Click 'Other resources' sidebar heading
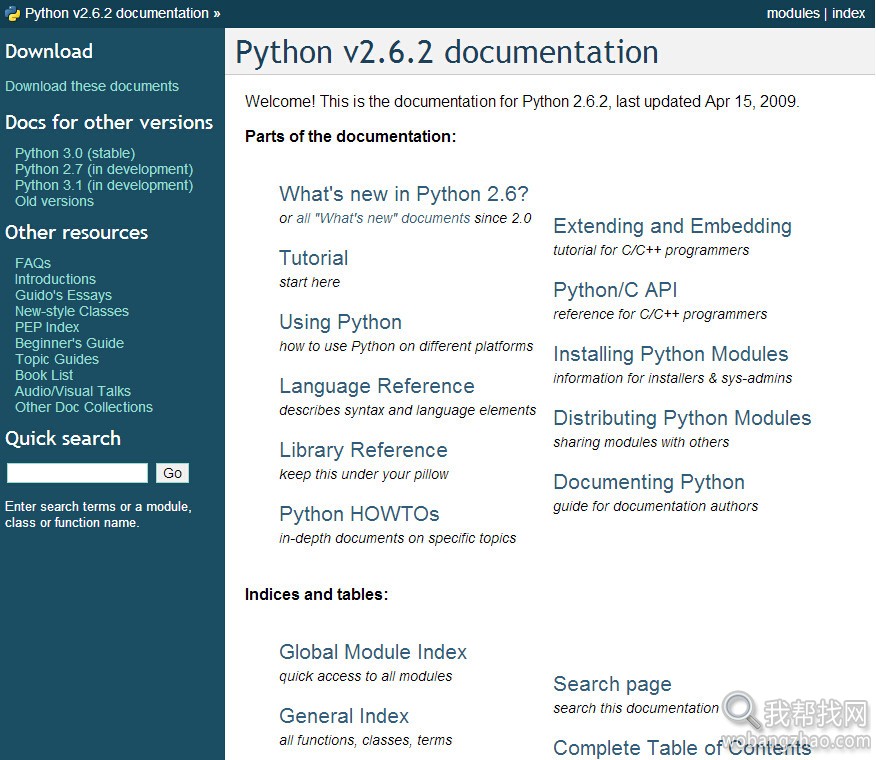876x760 pixels. [x=77, y=232]
